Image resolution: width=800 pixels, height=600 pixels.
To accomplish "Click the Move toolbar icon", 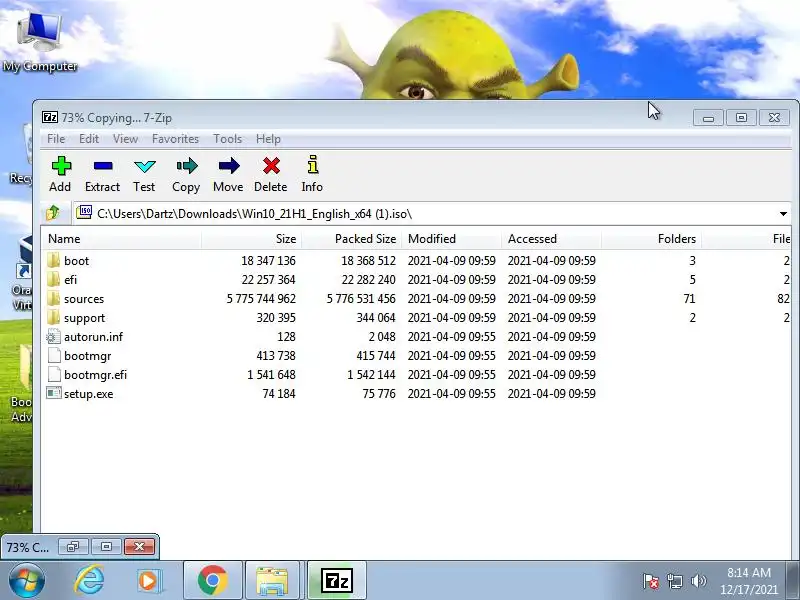I will [229, 166].
